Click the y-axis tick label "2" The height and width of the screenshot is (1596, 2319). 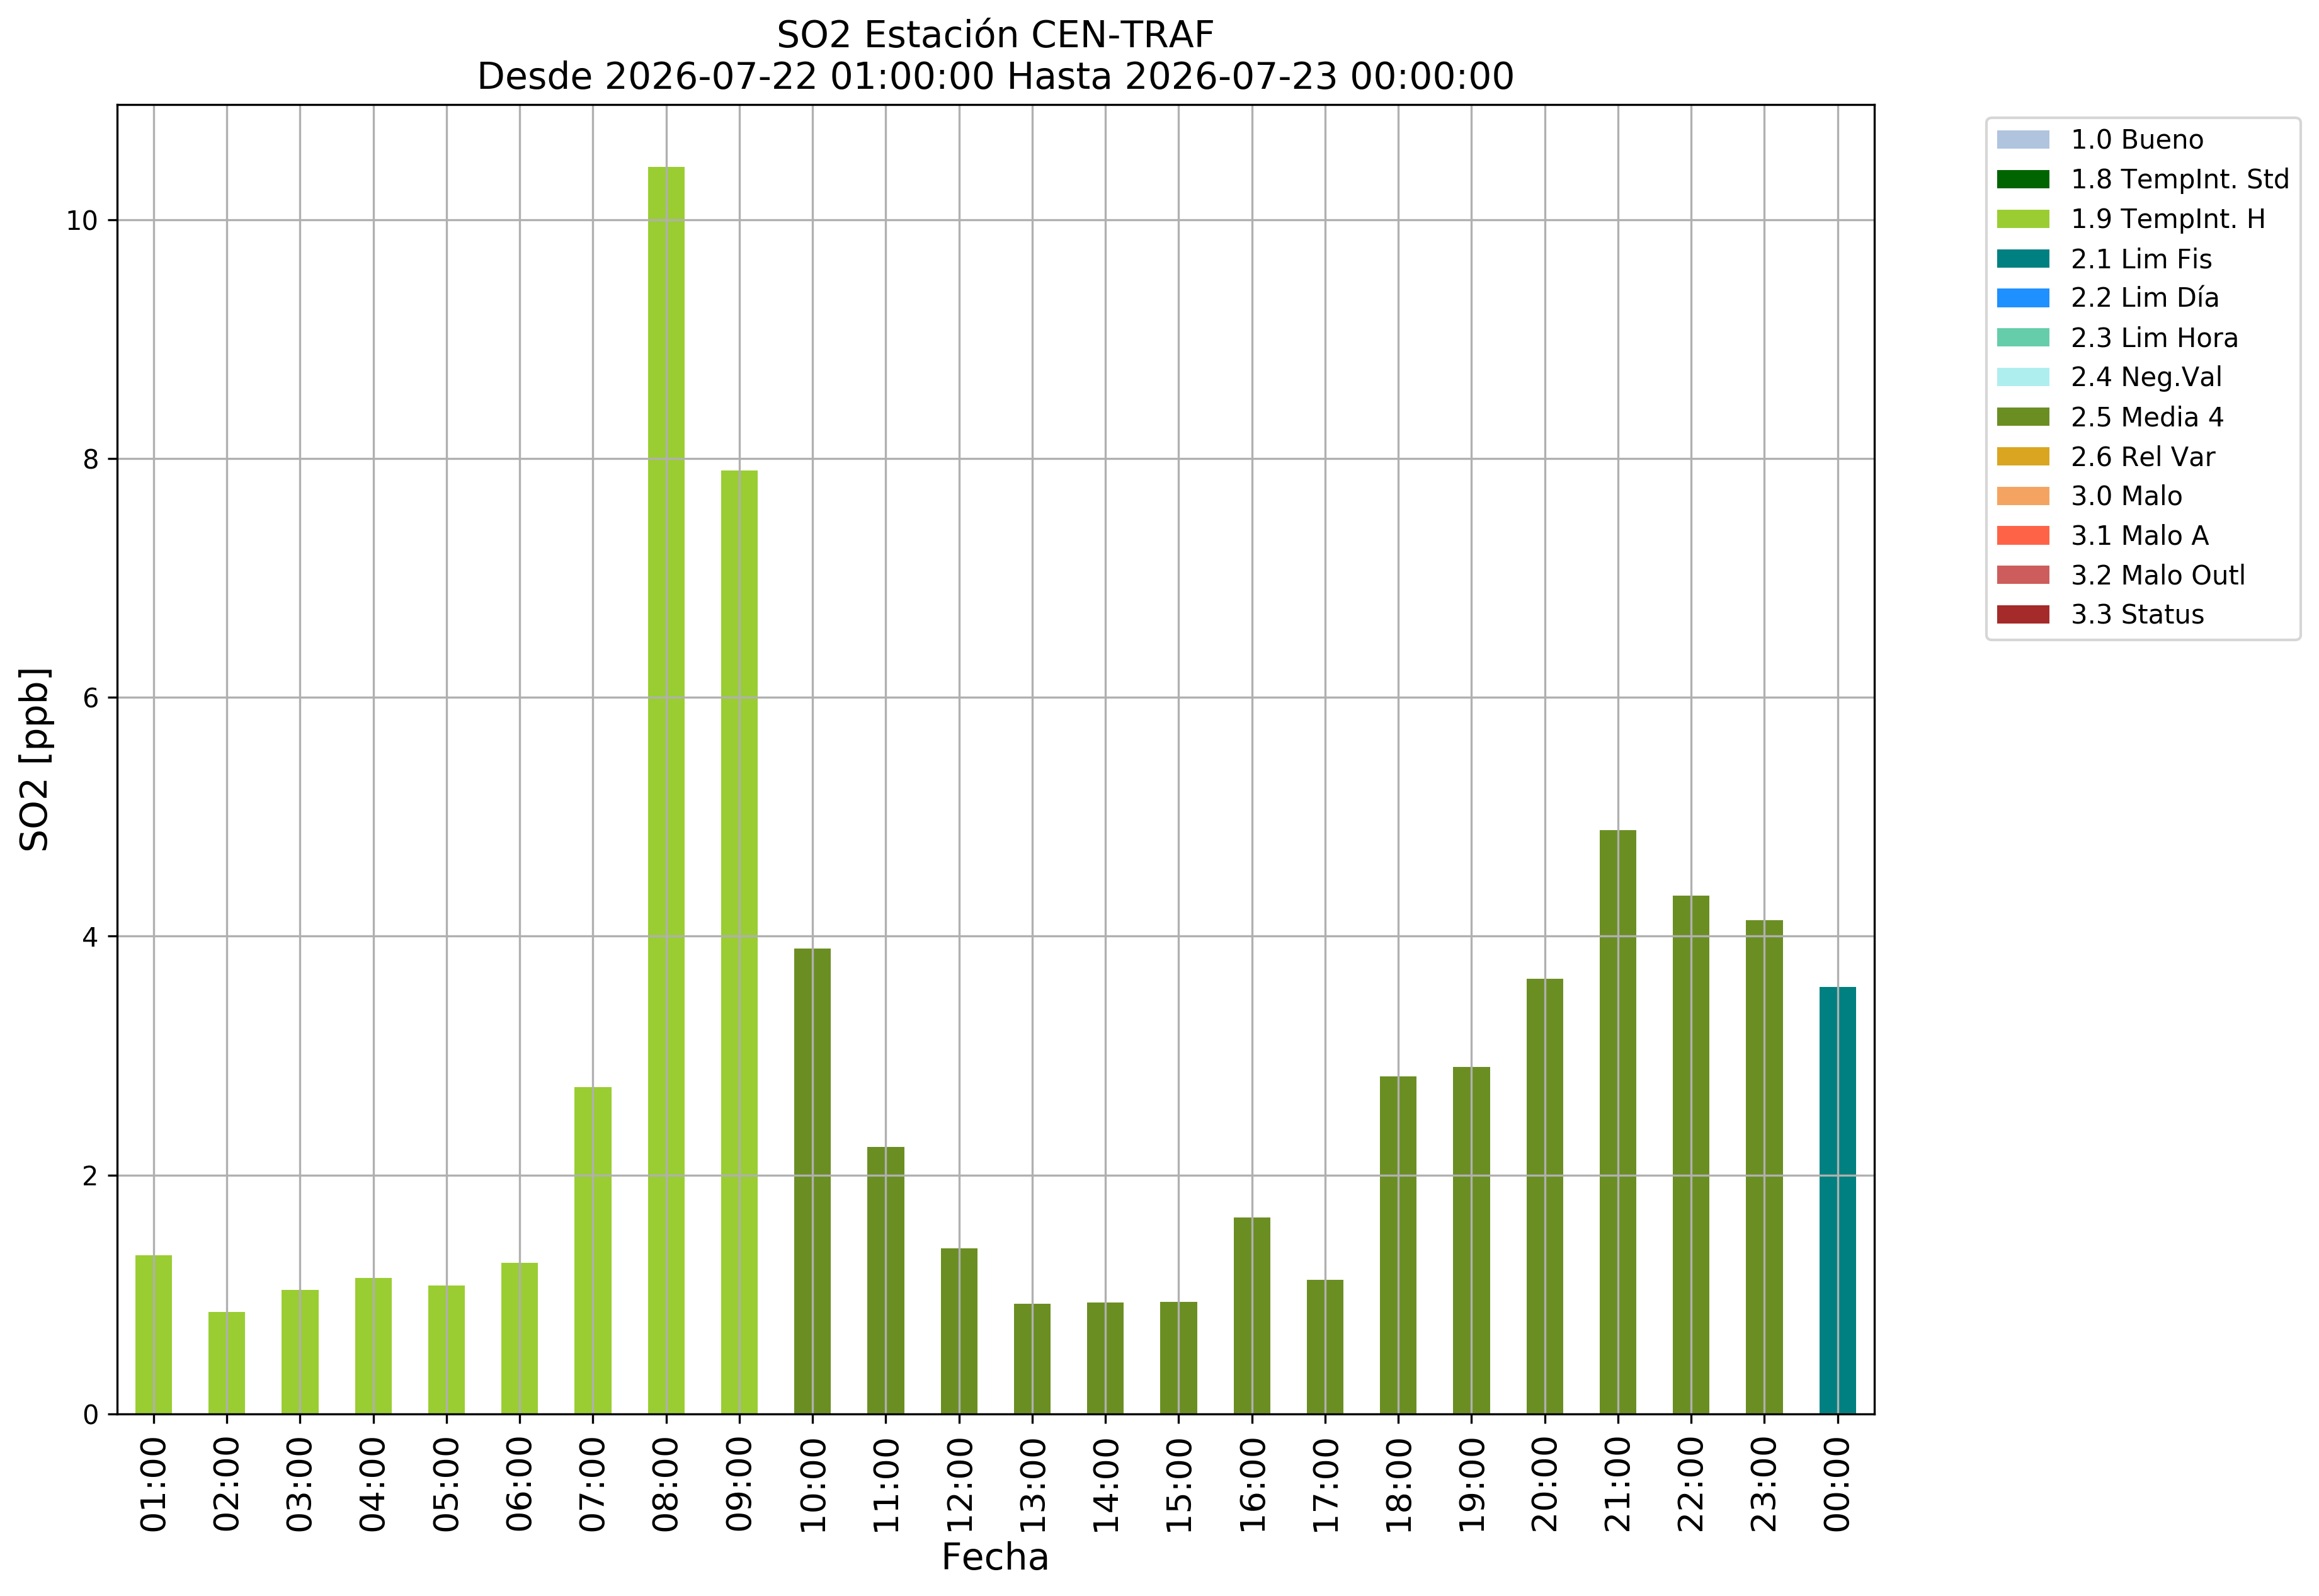[x=91, y=1176]
